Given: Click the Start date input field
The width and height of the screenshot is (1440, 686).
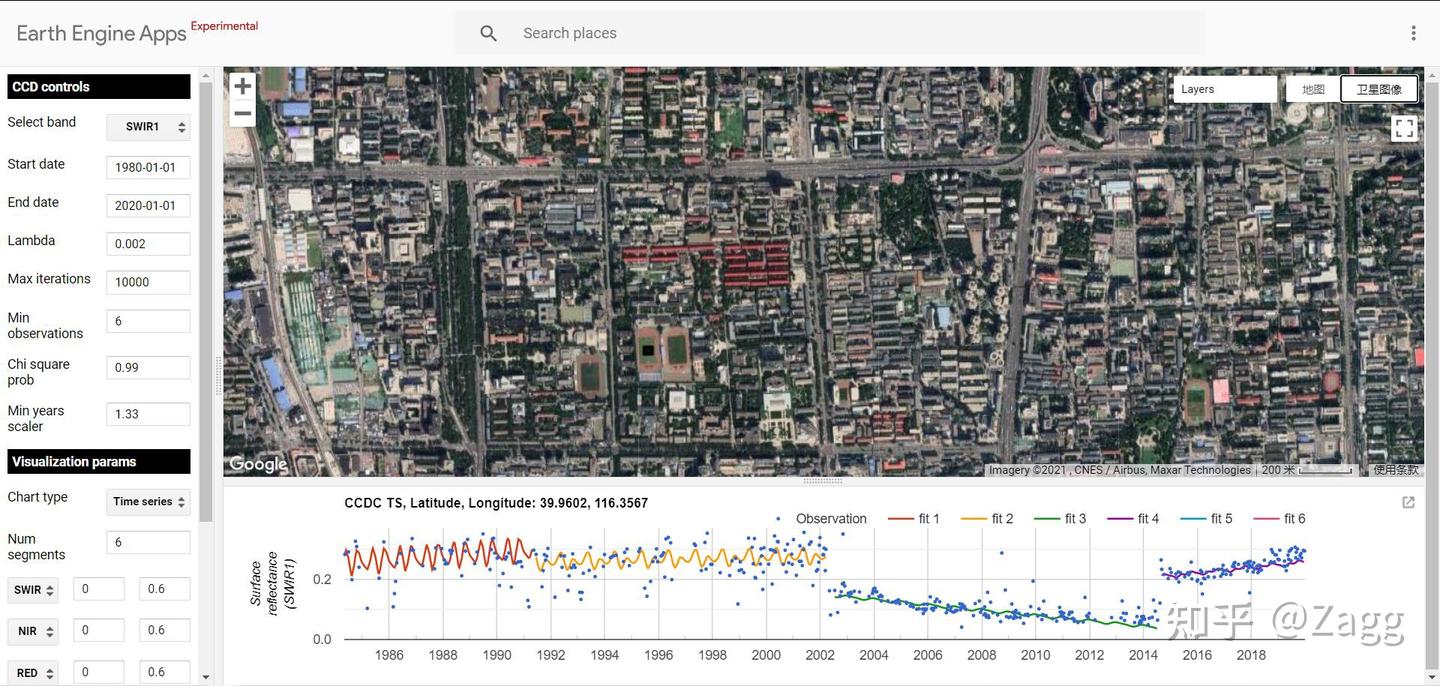Looking at the screenshot, I should point(148,167).
